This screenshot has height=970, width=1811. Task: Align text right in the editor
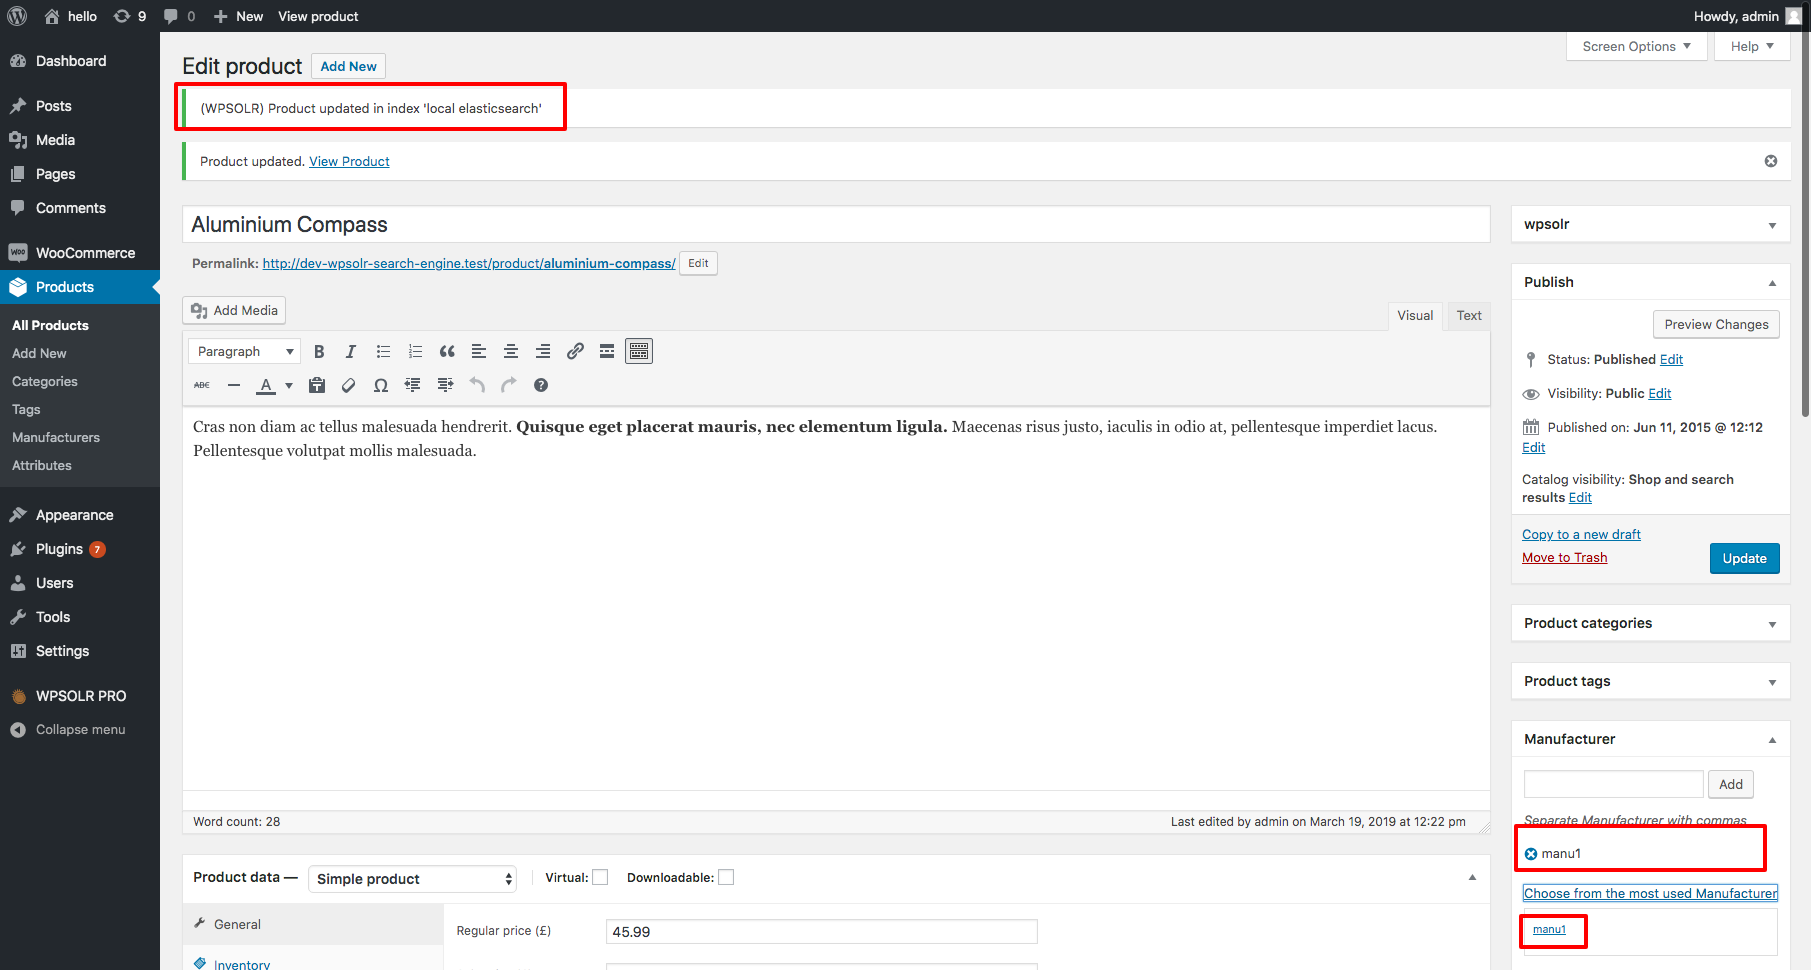543,351
